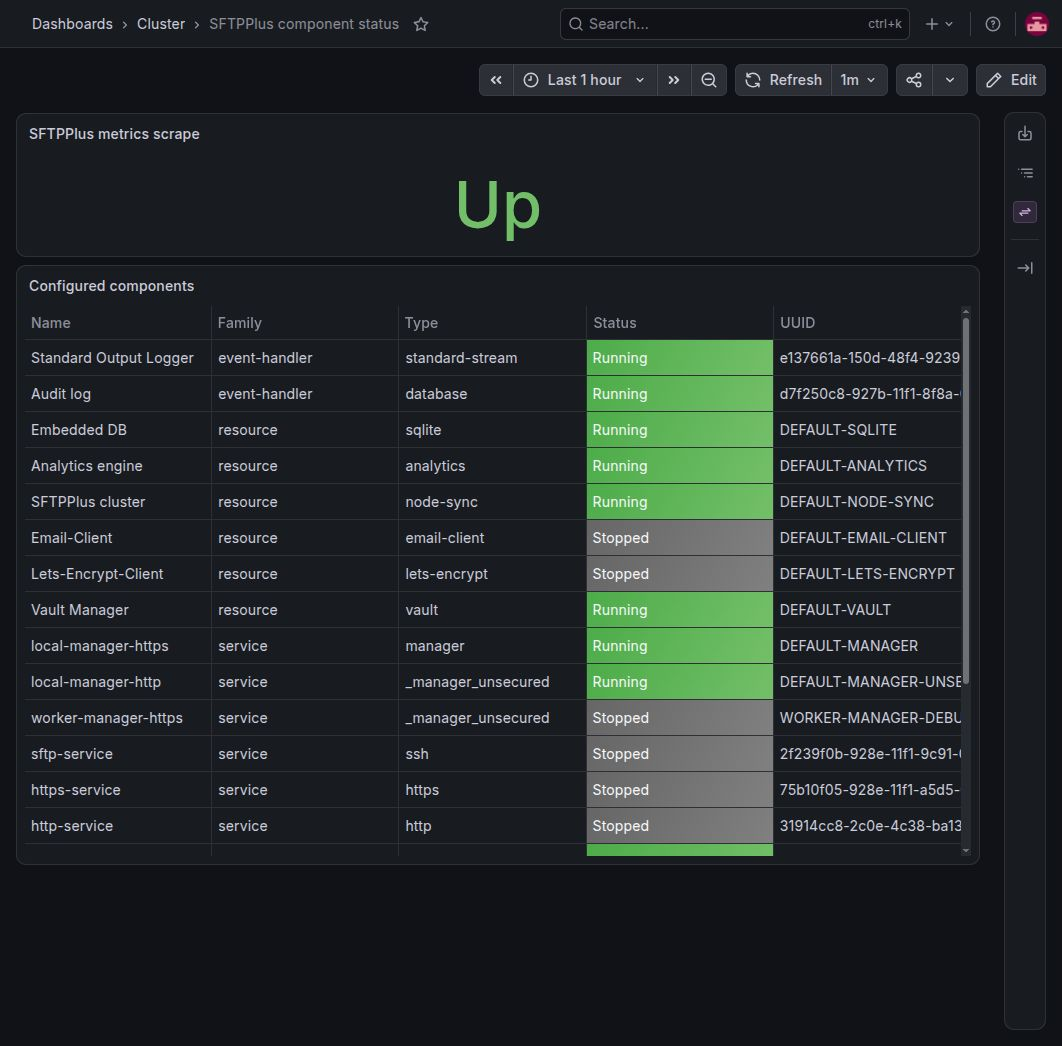Screen dimensions: 1062x1046
Task: Click the Refresh button
Action: click(784, 80)
